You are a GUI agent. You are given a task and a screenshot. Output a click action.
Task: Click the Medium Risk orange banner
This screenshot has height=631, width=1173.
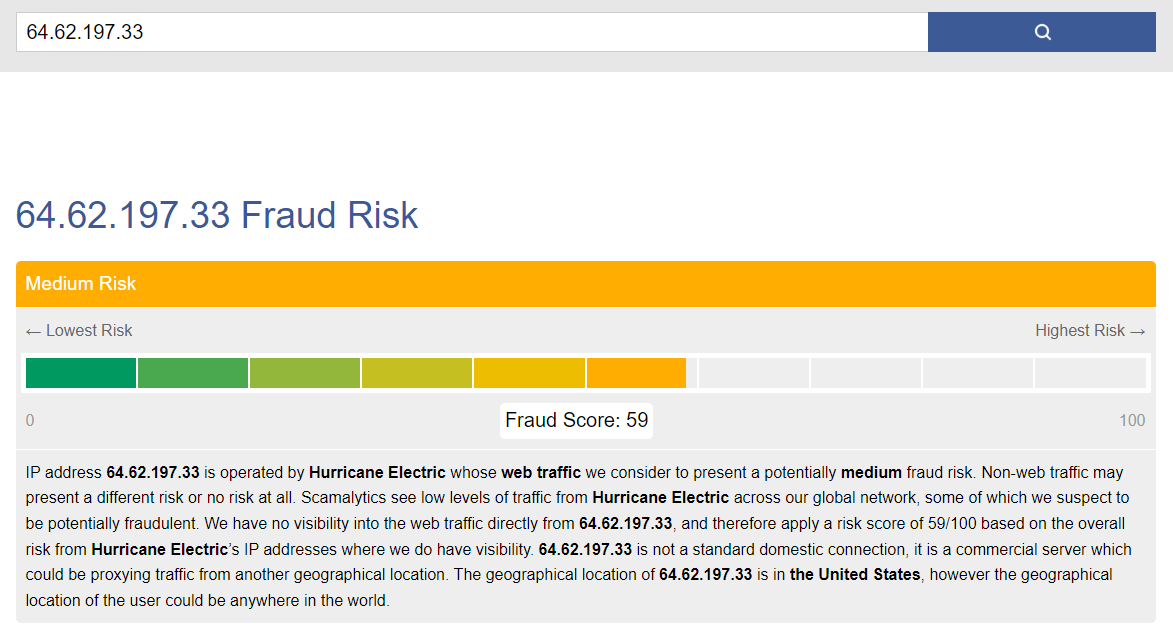click(x=586, y=284)
